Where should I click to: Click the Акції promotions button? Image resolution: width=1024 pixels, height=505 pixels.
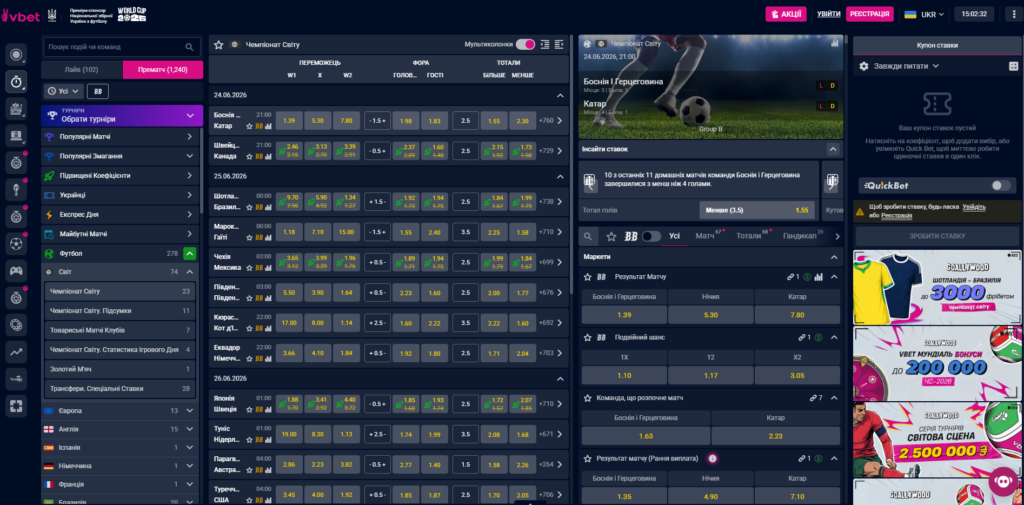tap(786, 14)
